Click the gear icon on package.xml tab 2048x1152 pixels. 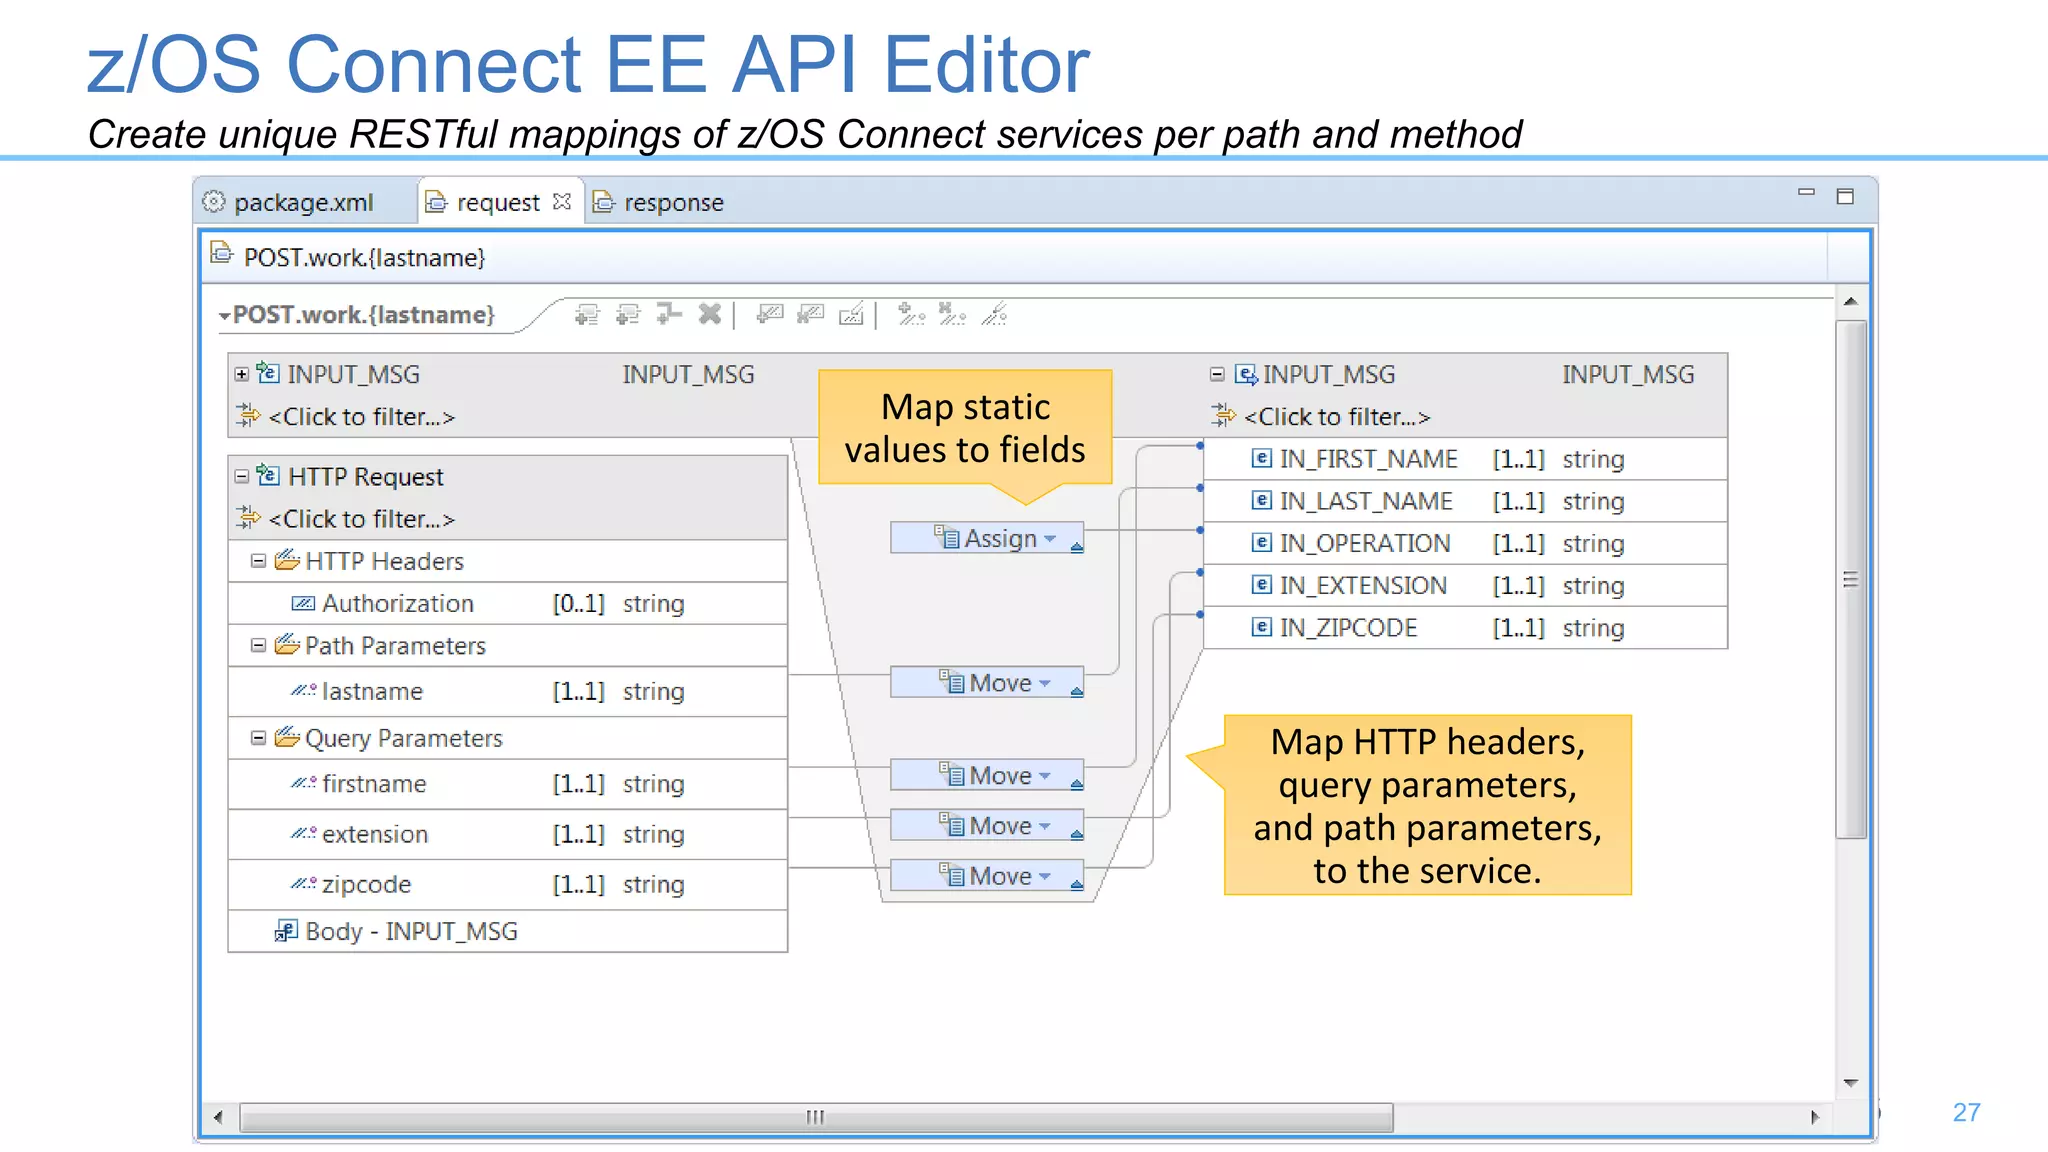213,202
